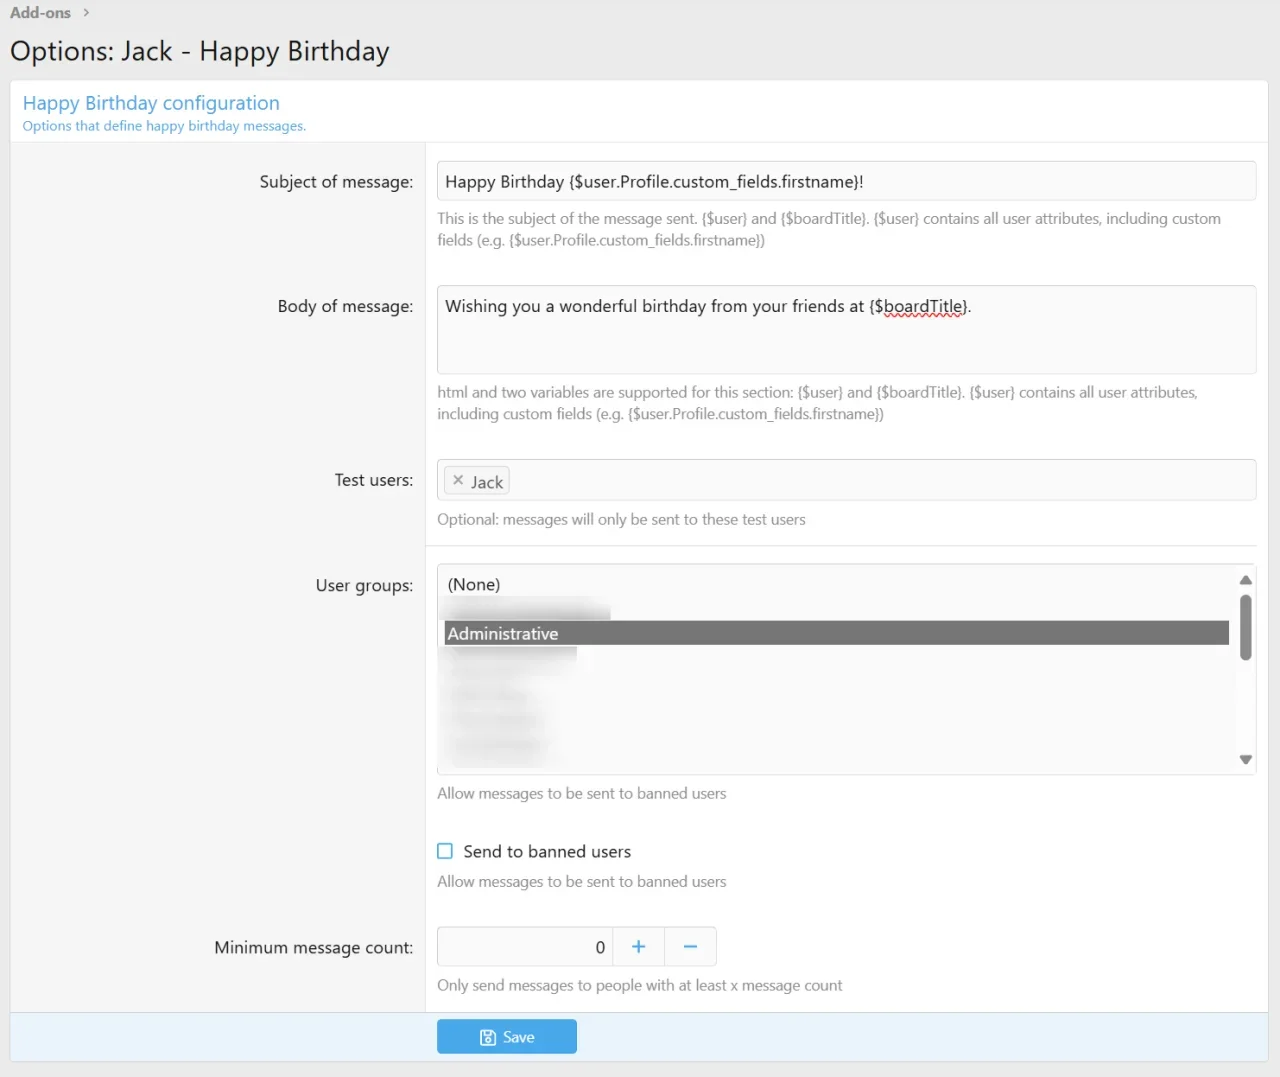The image size is (1280, 1077).
Task: Click the Subject of message input field
Action: click(846, 181)
